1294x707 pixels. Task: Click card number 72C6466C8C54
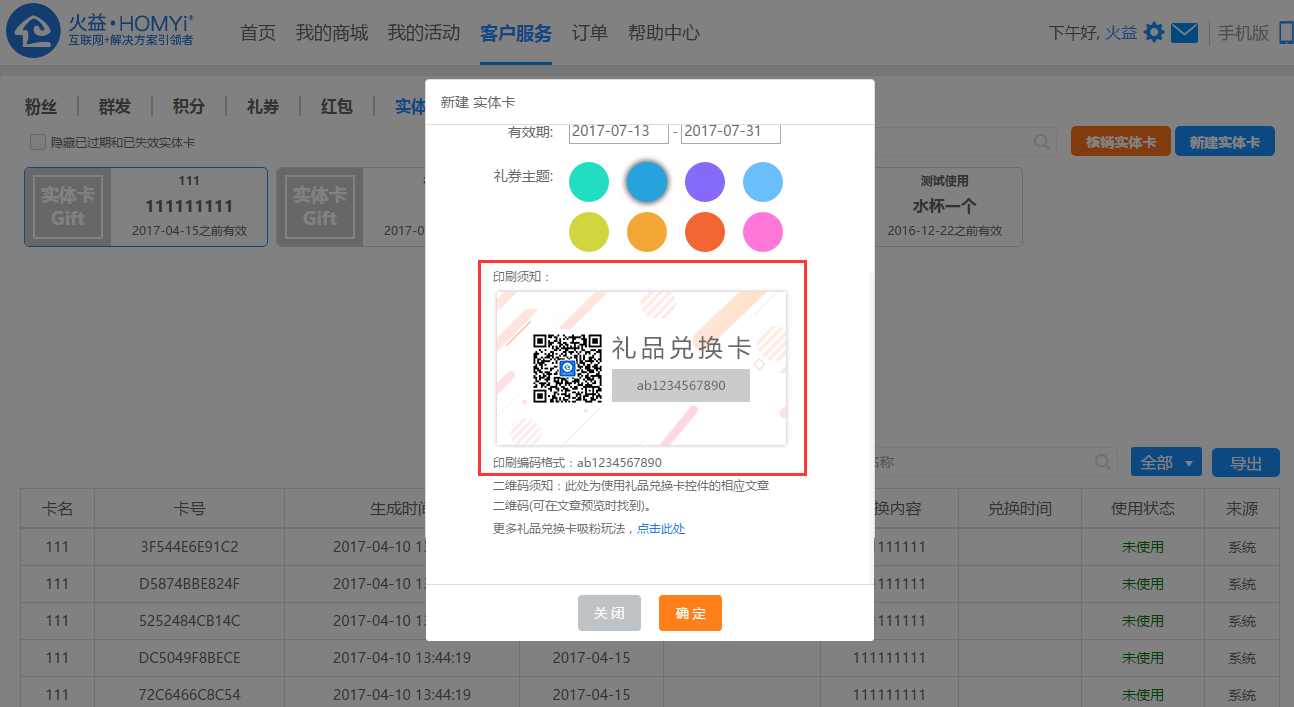tap(190, 694)
